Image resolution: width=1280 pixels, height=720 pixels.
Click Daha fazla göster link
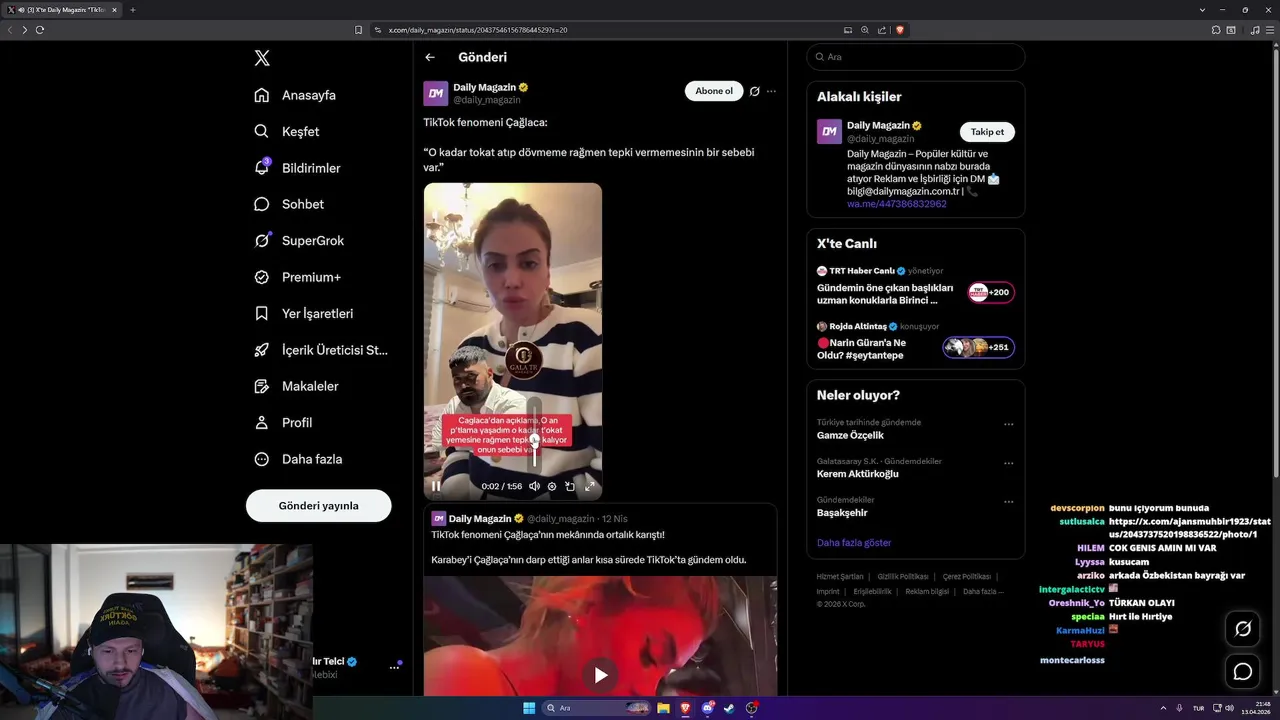[x=854, y=543]
